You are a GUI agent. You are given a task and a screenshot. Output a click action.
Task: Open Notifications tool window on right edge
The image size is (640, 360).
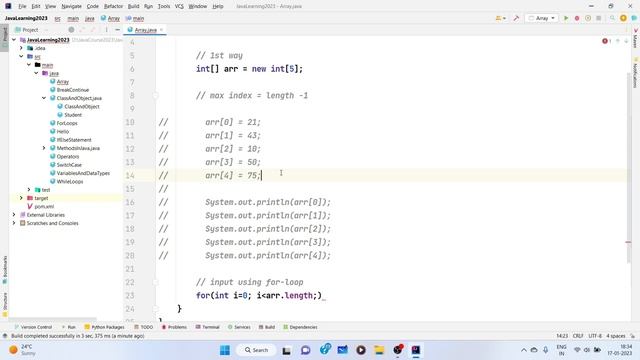tap(635, 73)
